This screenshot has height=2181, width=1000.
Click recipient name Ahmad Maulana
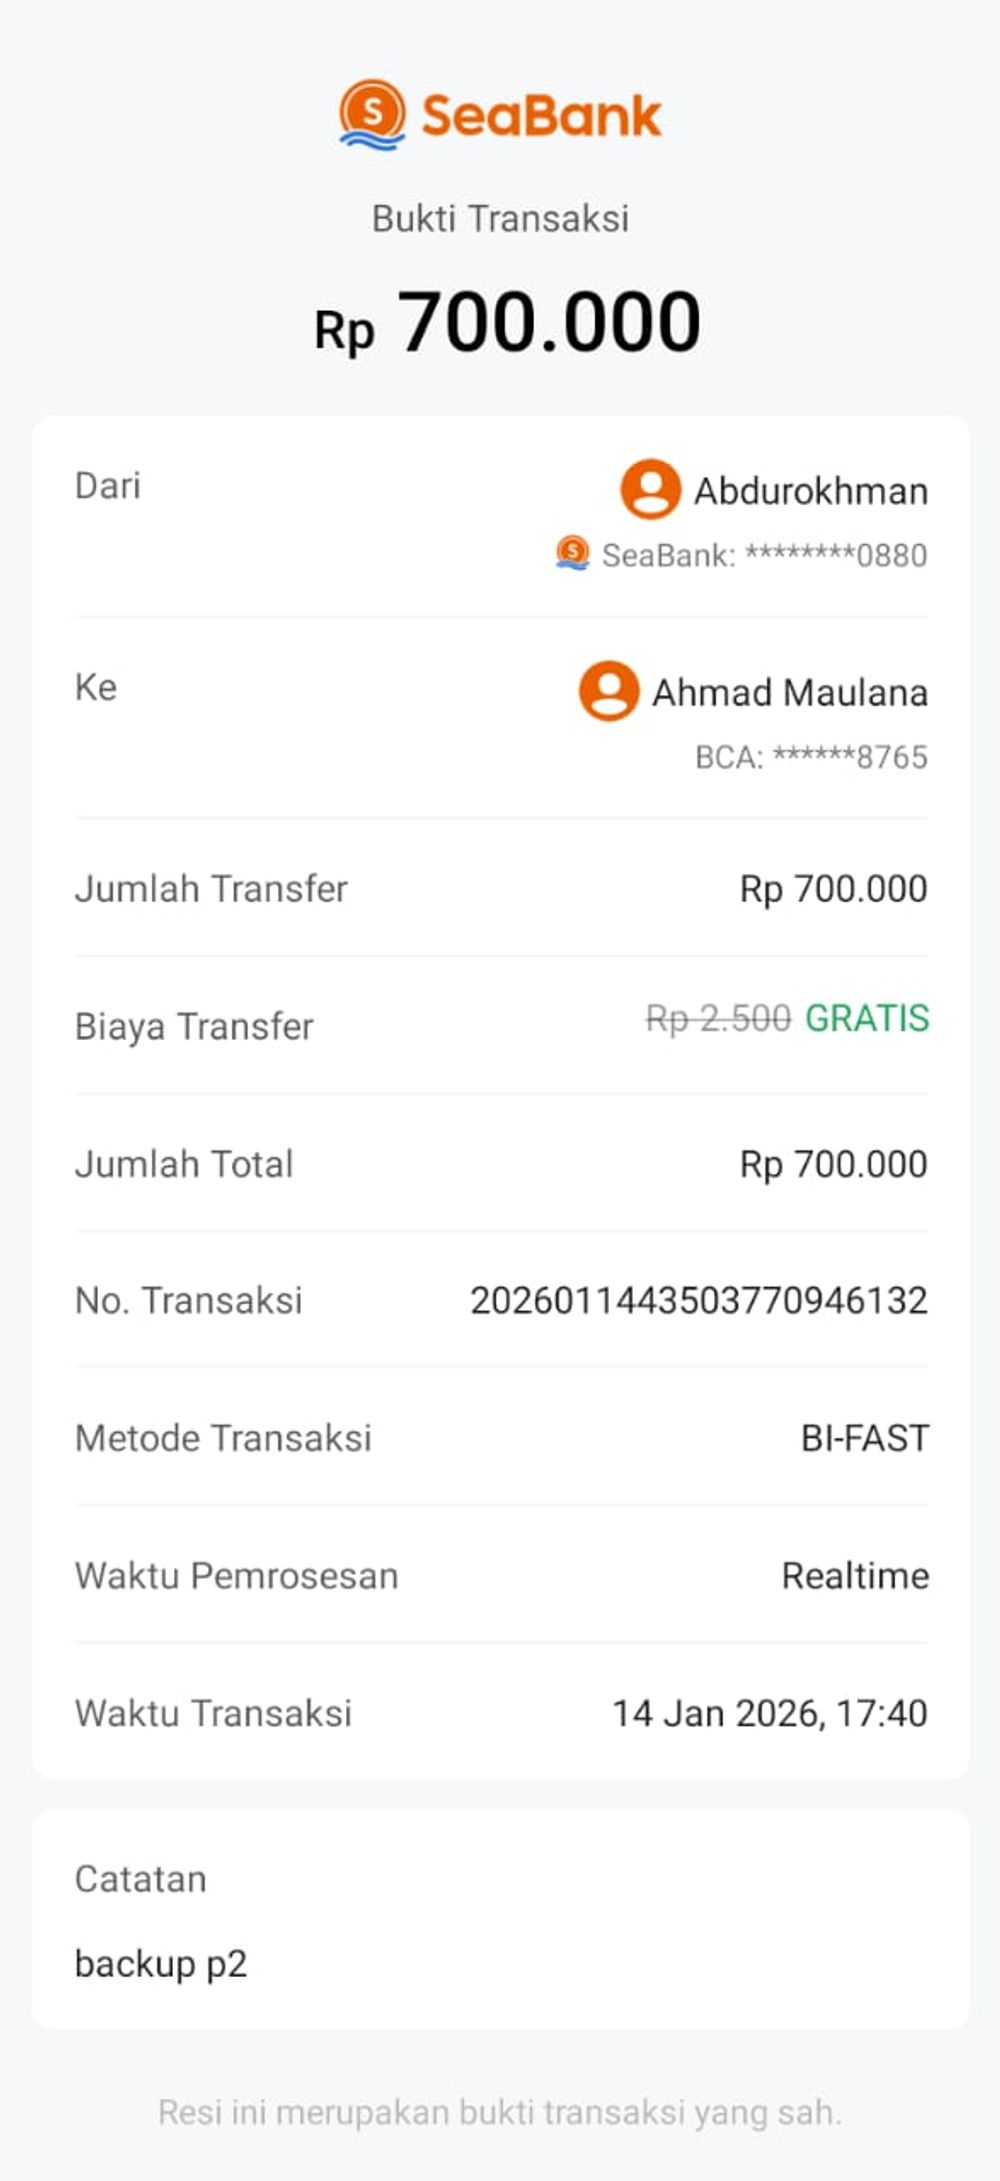[790, 692]
